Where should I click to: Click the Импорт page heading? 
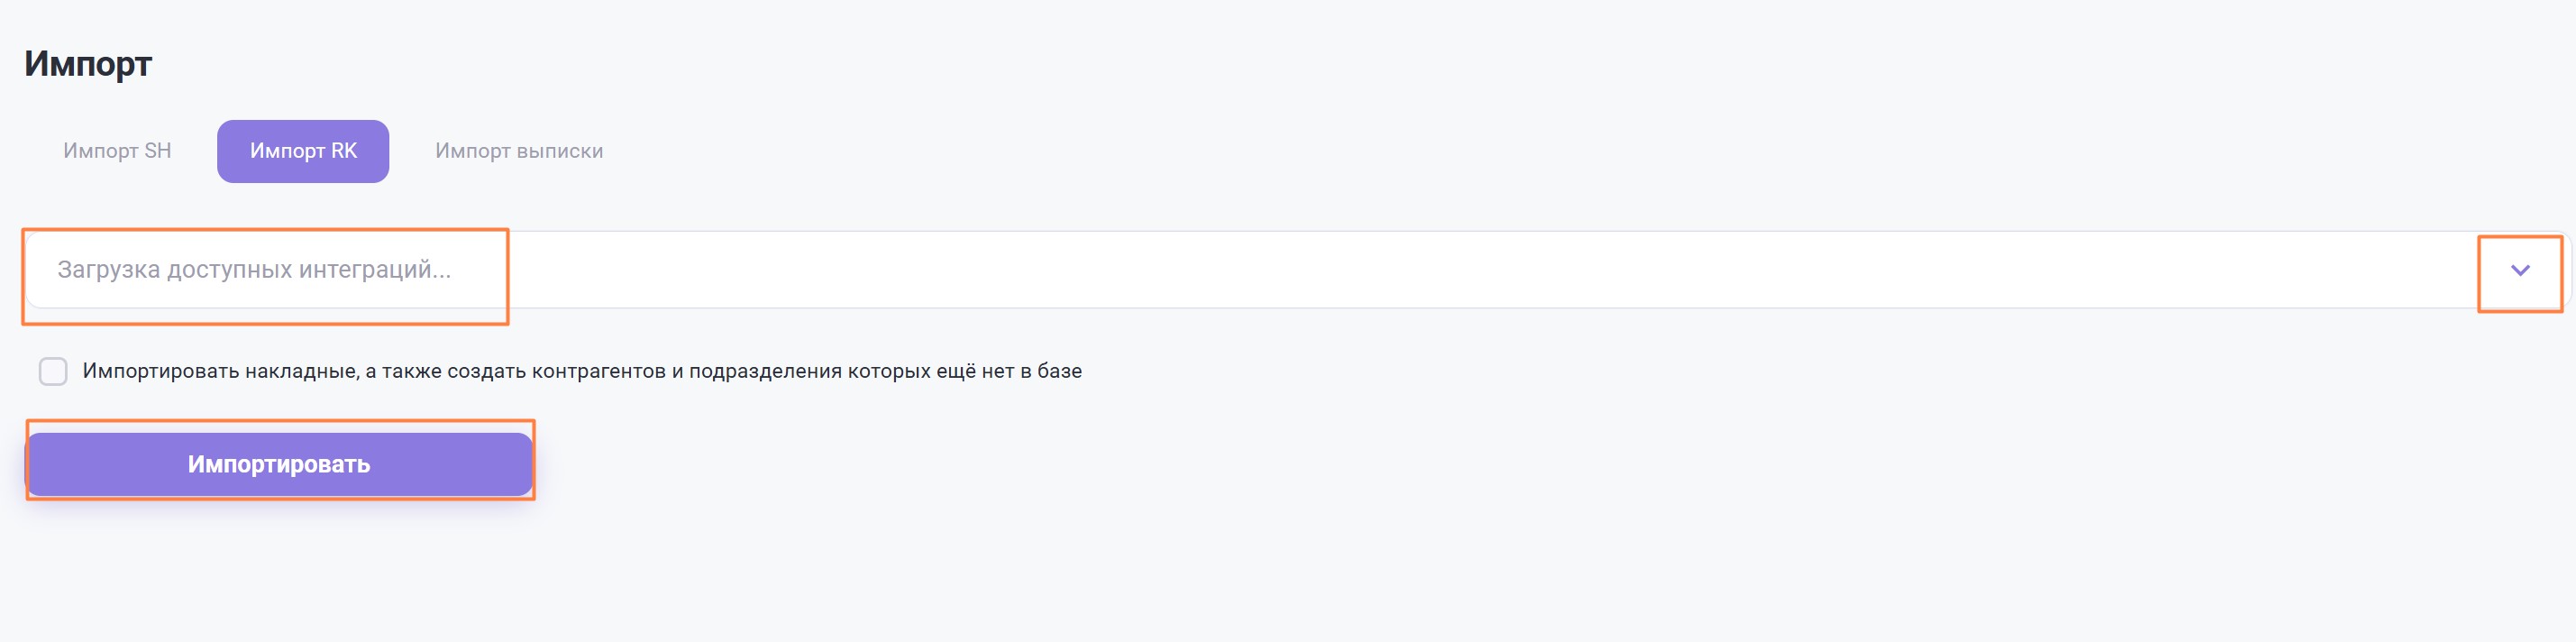[88, 64]
